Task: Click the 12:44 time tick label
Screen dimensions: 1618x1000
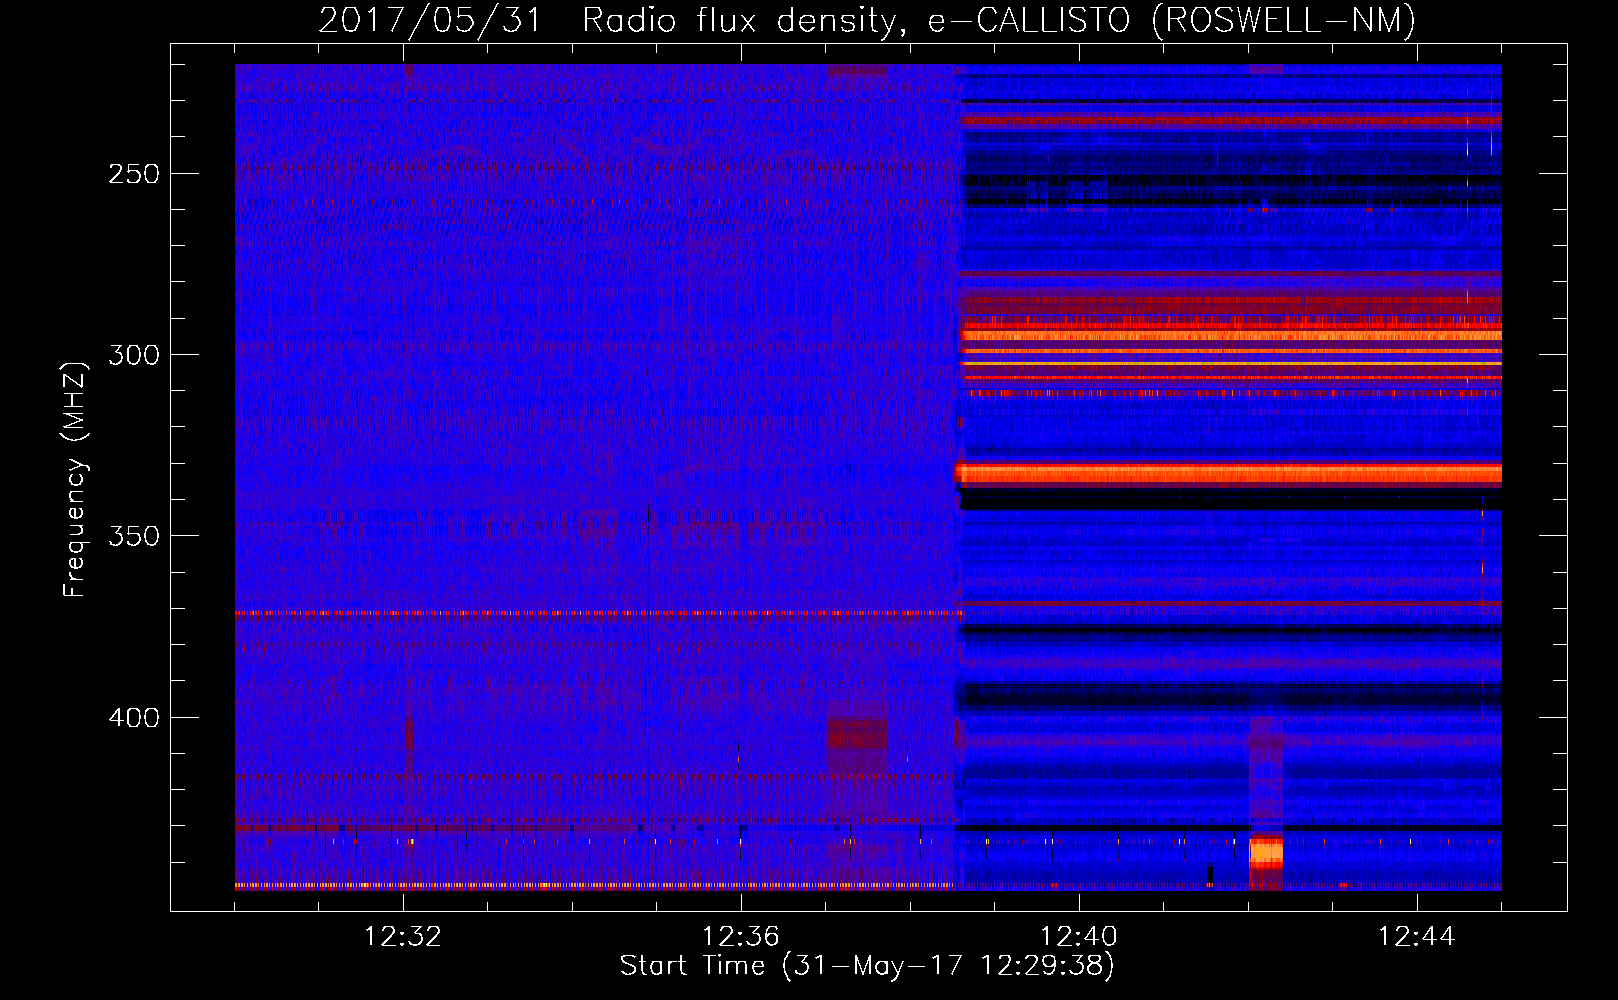Action: tap(1417, 937)
